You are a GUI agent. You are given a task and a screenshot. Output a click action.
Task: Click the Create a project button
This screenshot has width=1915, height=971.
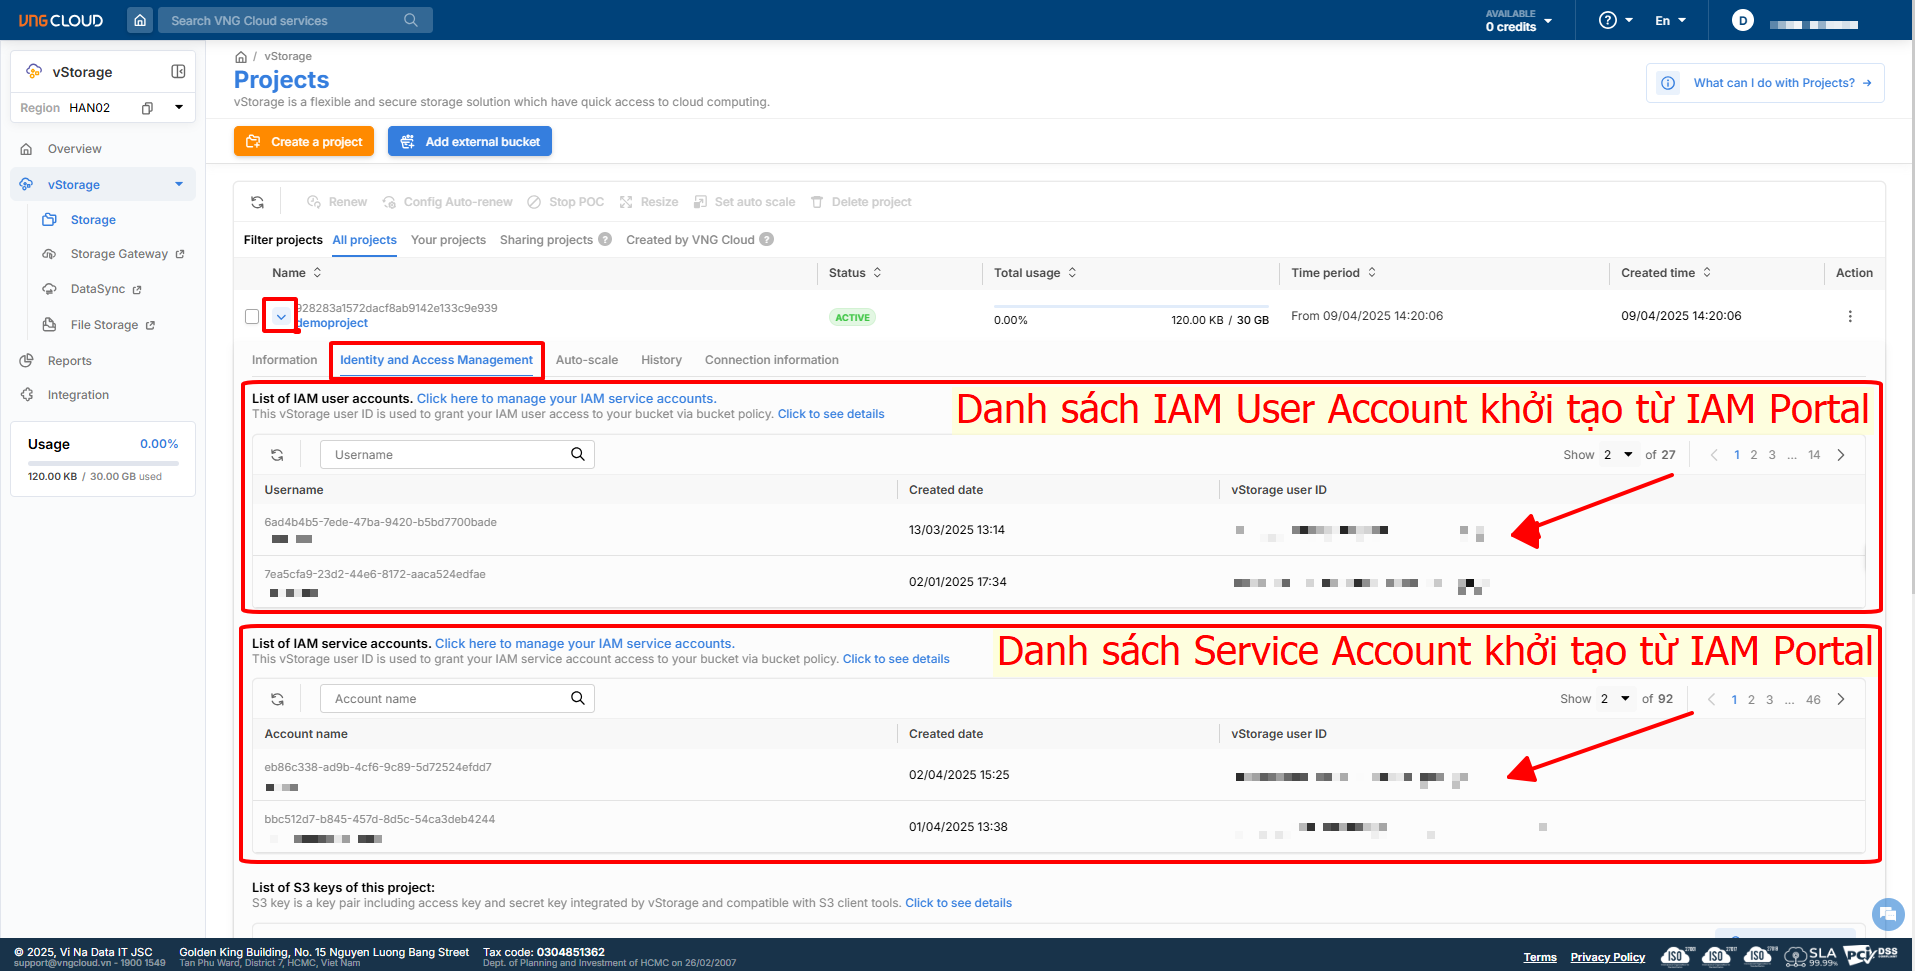click(304, 142)
